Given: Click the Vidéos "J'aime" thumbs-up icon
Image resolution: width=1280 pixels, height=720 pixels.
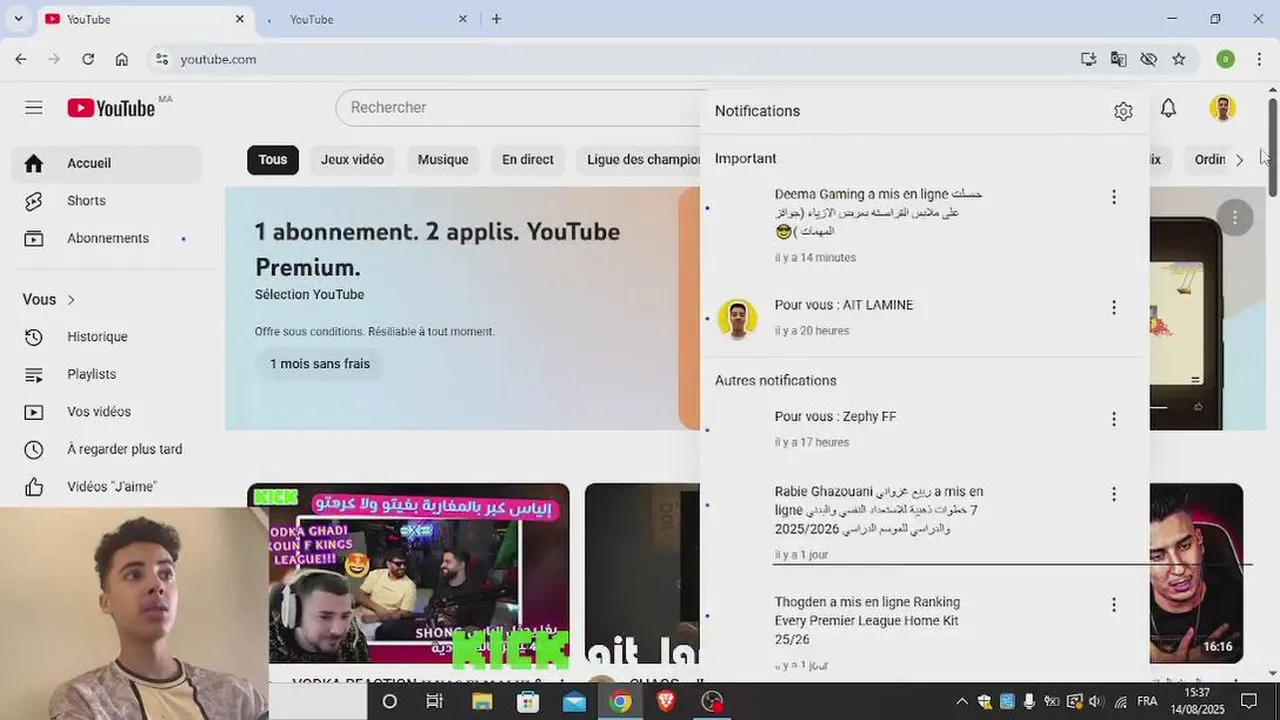Looking at the screenshot, I should pyautogui.click(x=34, y=487).
